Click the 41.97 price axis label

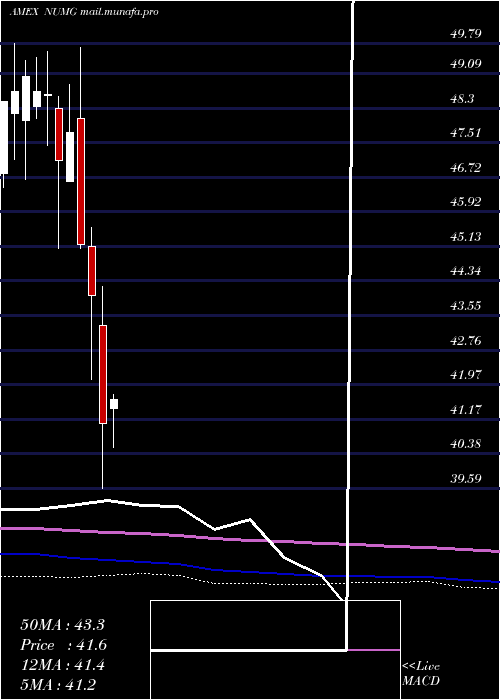pyautogui.click(x=466, y=375)
